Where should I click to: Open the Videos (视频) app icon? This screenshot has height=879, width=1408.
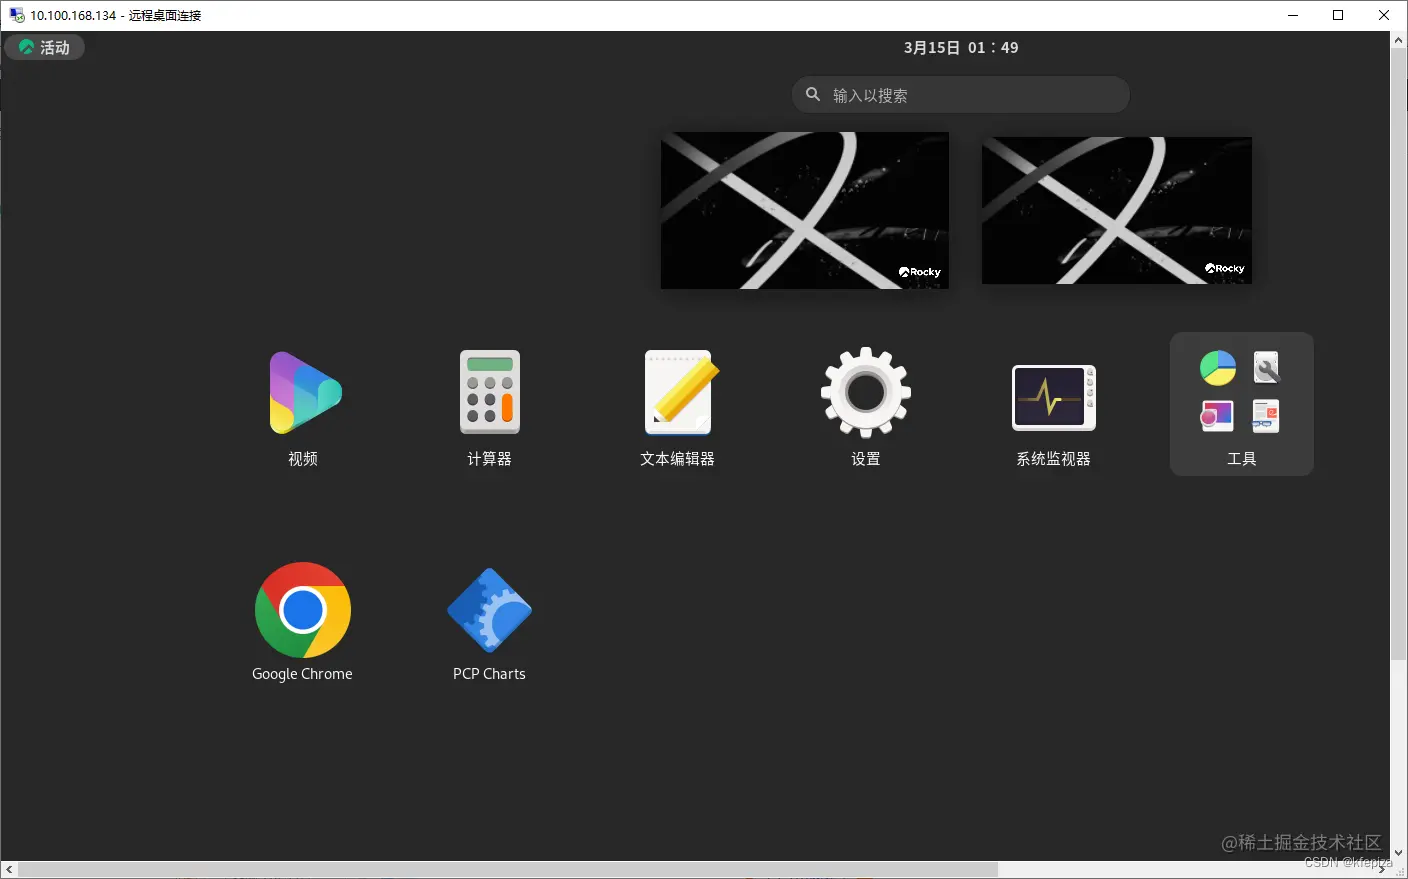point(305,392)
